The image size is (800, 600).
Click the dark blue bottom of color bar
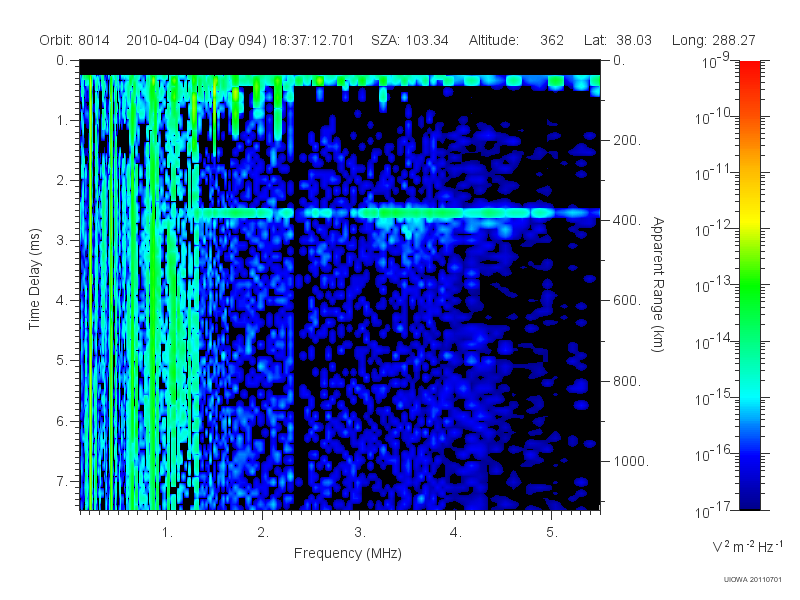tap(750, 497)
